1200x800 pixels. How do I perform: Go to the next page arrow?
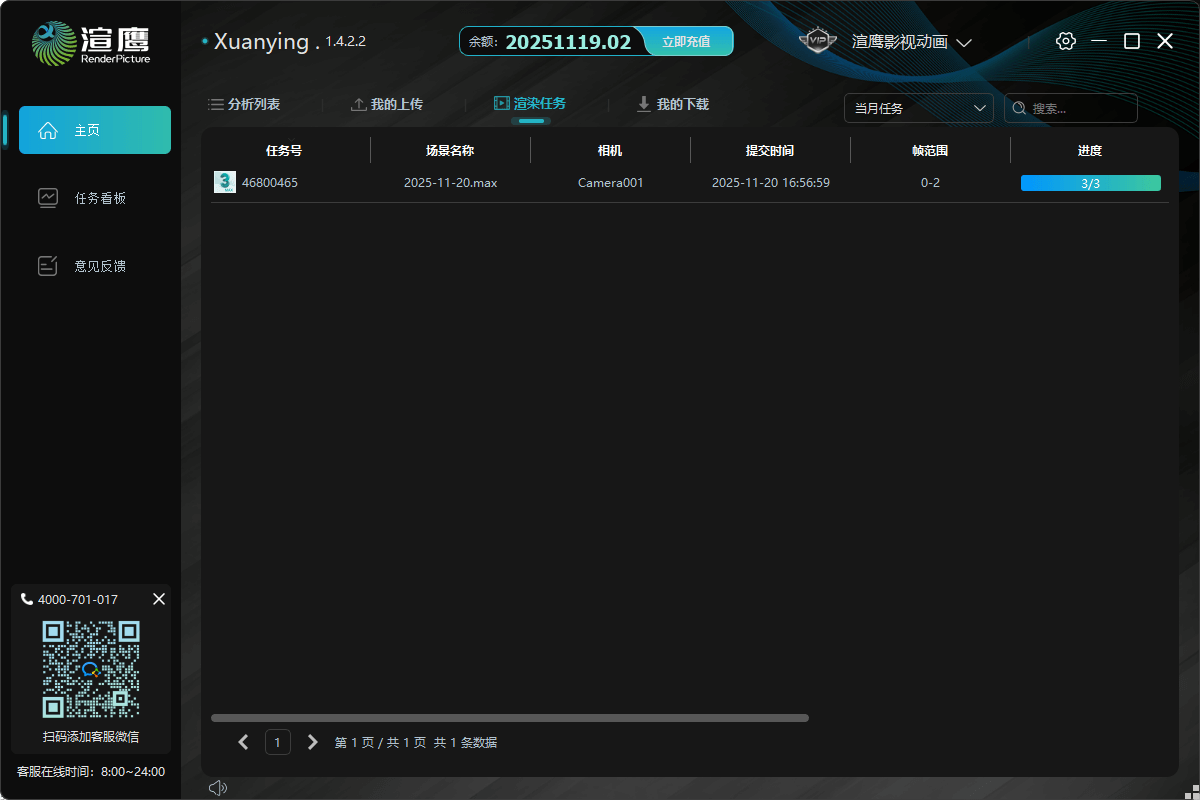312,742
